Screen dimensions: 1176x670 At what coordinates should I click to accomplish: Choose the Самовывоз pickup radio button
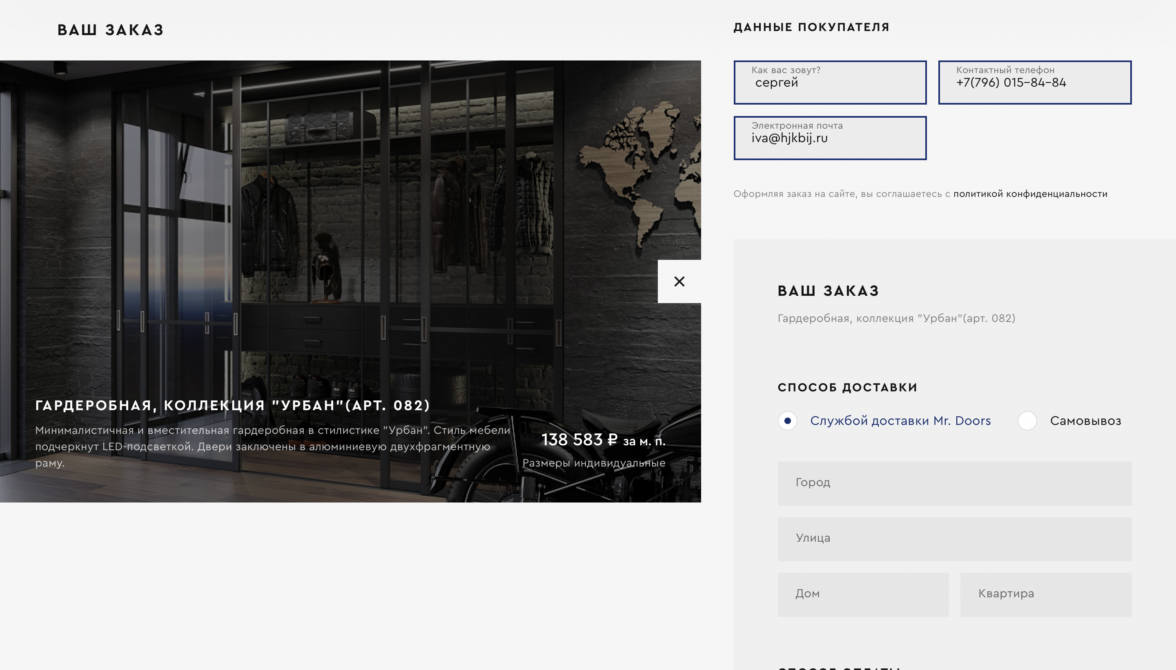pyautogui.click(x=1027, y=421)
